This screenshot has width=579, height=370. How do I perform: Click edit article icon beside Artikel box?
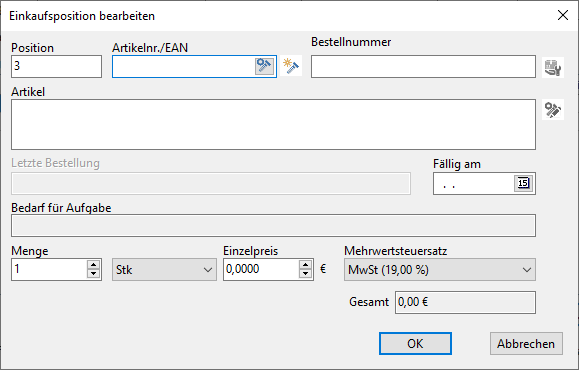click(x=553, y=110)
